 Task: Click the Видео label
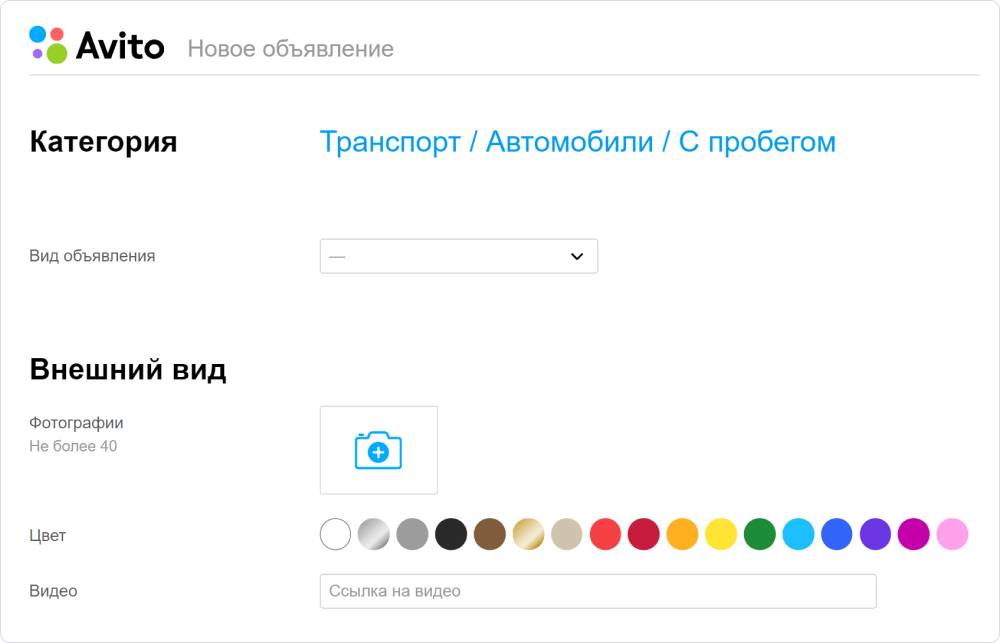54,591
